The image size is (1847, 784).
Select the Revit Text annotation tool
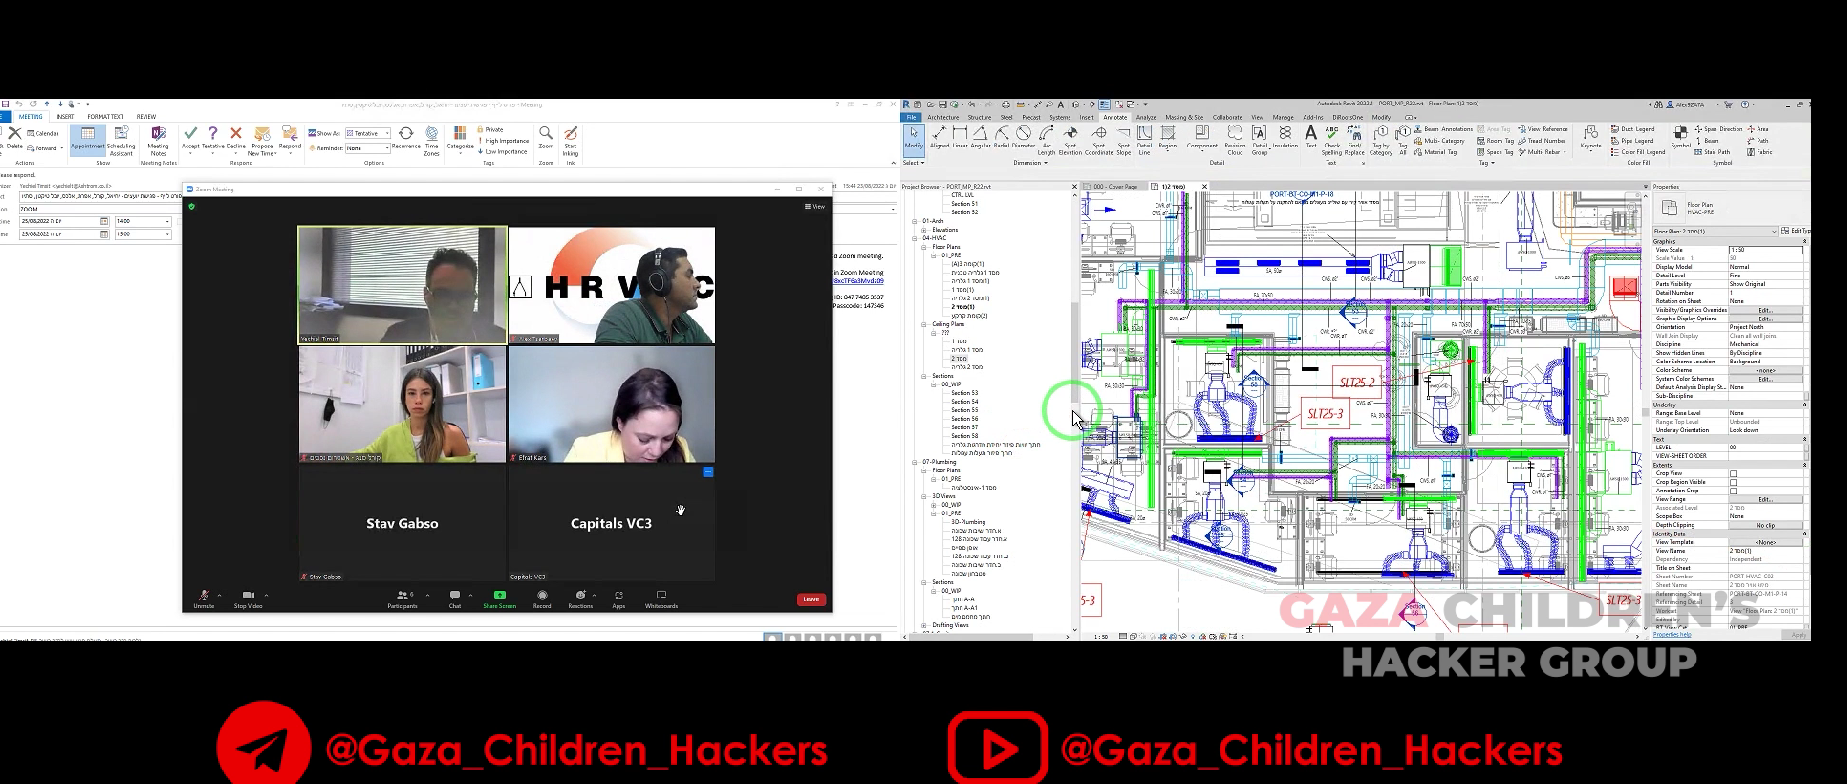click(1310, 135)
